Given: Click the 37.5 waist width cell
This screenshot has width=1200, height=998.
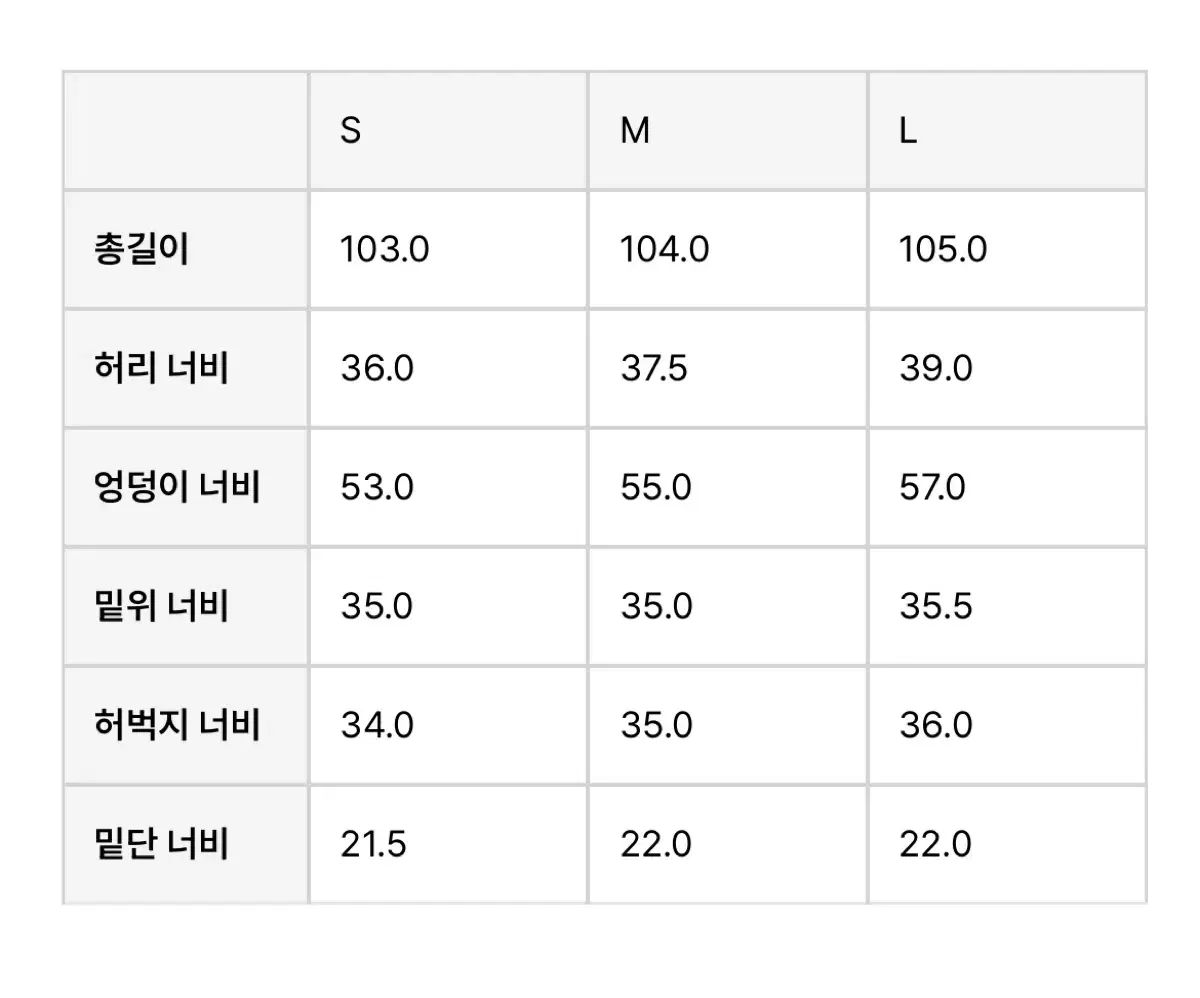Looking at the screenshot, I should tap(728, 368).
